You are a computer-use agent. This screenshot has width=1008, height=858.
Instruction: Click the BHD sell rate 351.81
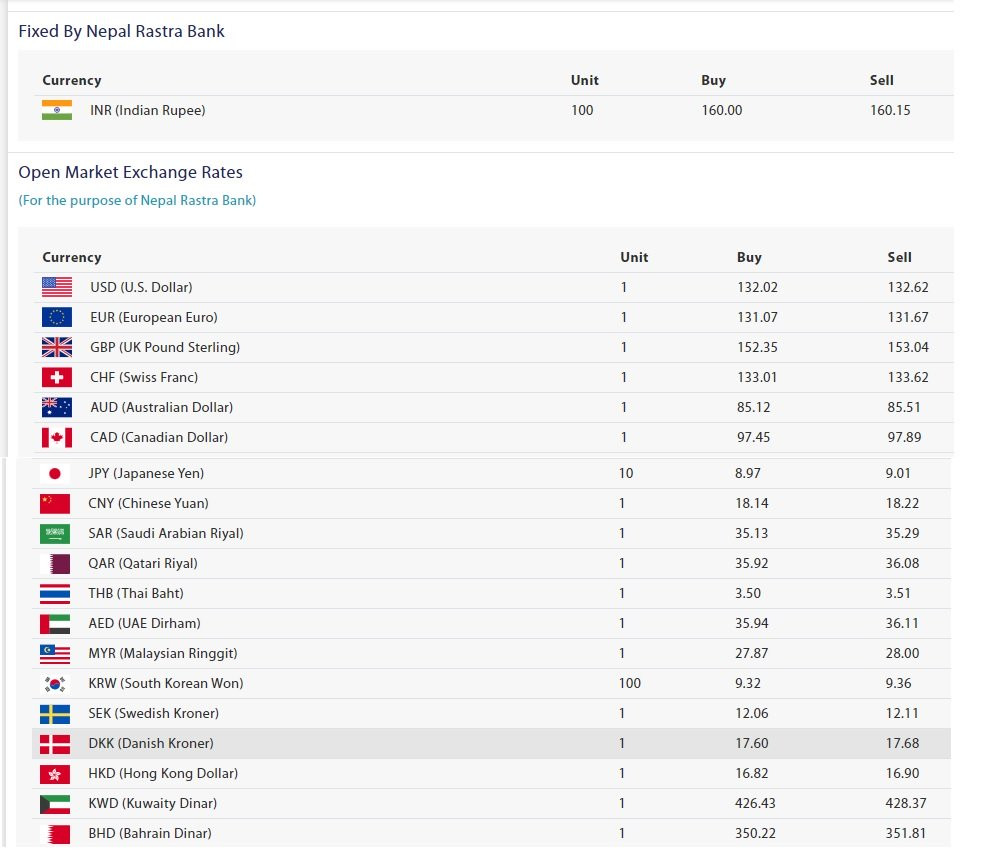click(x=906, y=834)
